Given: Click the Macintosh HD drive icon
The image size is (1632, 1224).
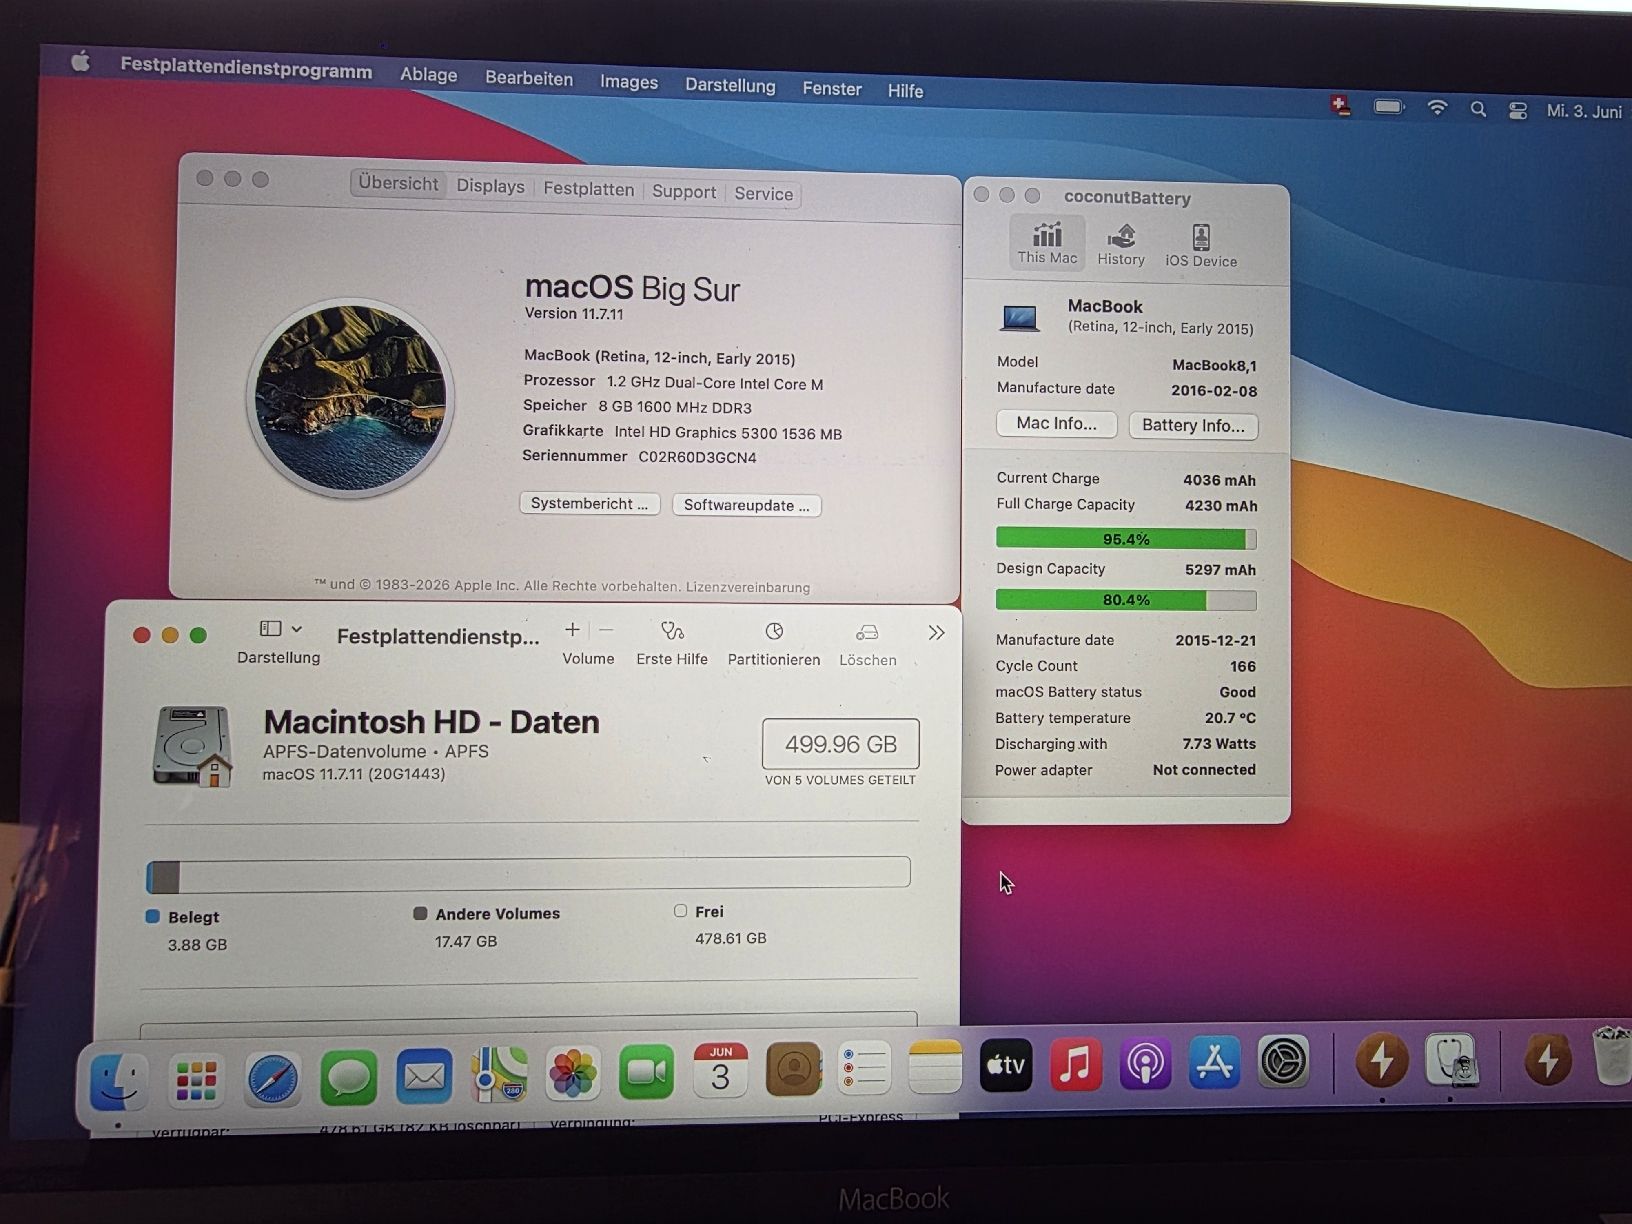Looking at the screenshot, I should point(193,746).
